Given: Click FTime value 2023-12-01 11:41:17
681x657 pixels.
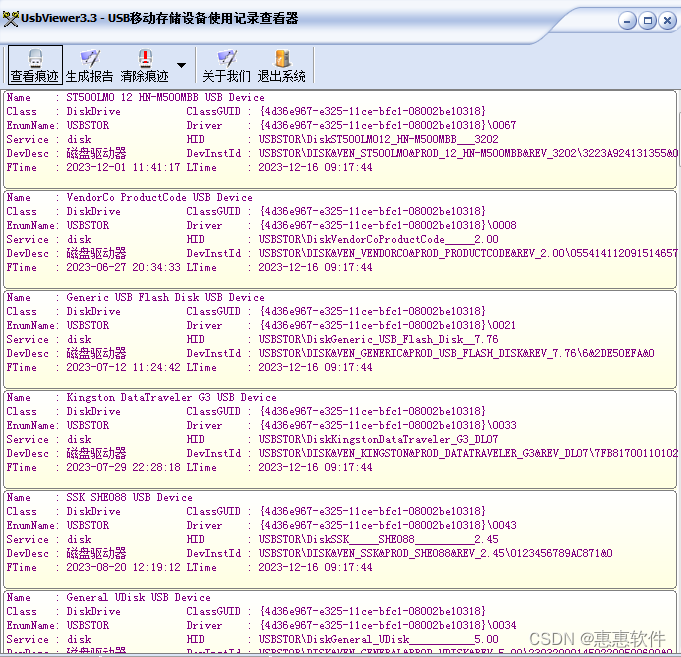Looking at the screenshot, I should (123, 167).
